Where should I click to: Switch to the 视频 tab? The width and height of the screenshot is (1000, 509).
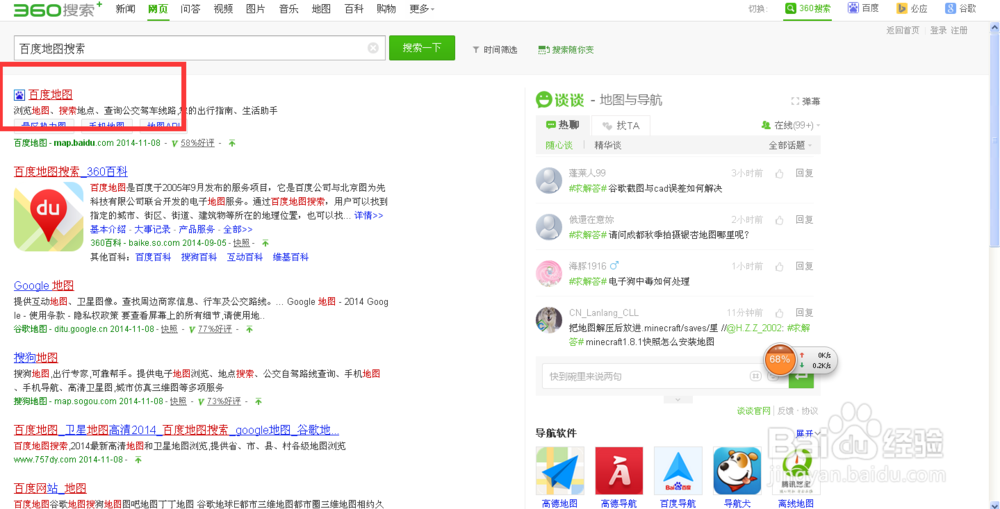[x=223, y=9]
